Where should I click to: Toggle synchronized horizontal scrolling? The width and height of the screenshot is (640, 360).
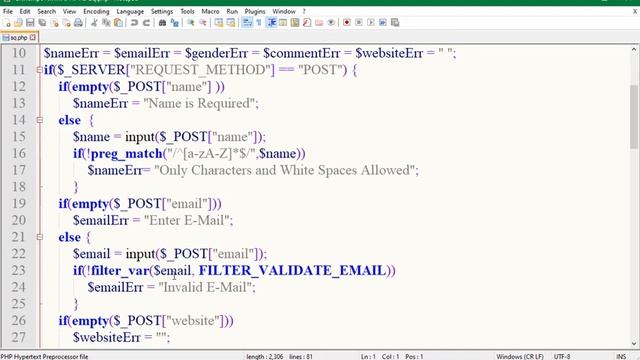231,23
